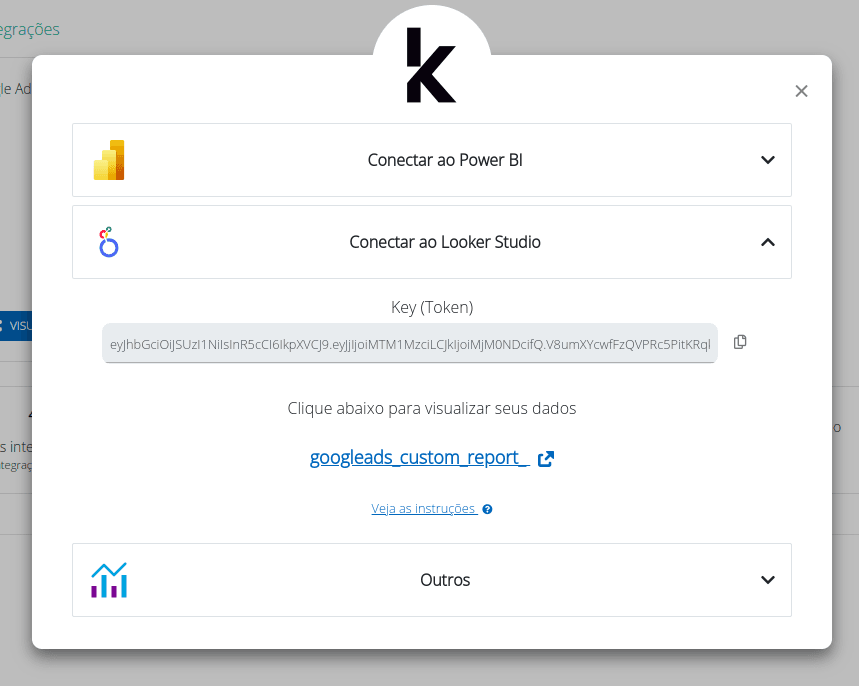Image resolution: width=859 pixels, height=686 pixels.
Task: Copy the token with the copy icon
Action: click(740, 342)
